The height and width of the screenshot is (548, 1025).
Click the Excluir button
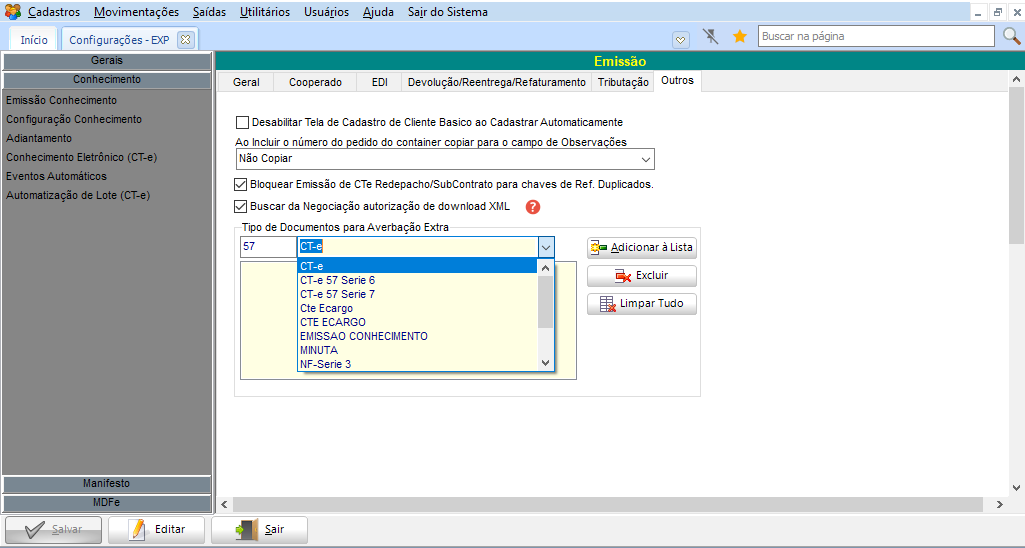click(x=641, y=275)
